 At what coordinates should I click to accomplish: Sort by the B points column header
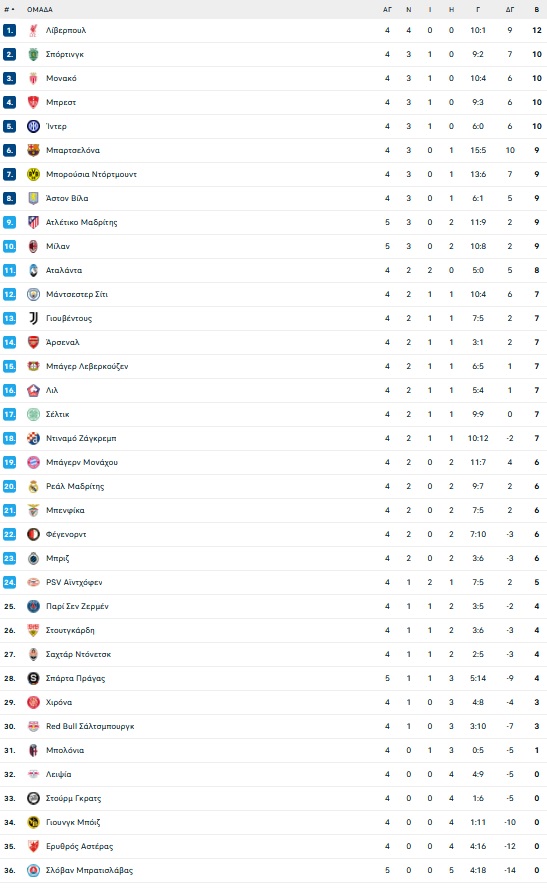[x=537, y=10]
